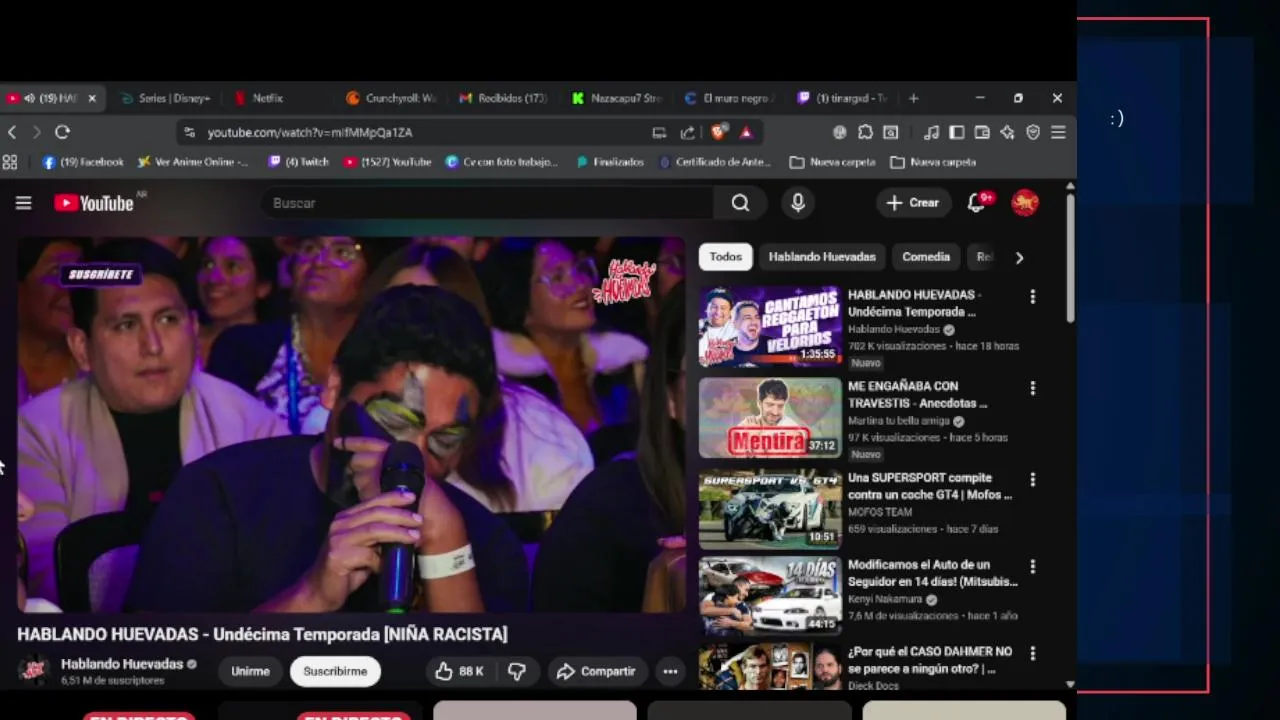Open the YouTube guide hamburger menu
This screenshot has width=1280, height=720.
pyautogui.click(x=24, y=203)
